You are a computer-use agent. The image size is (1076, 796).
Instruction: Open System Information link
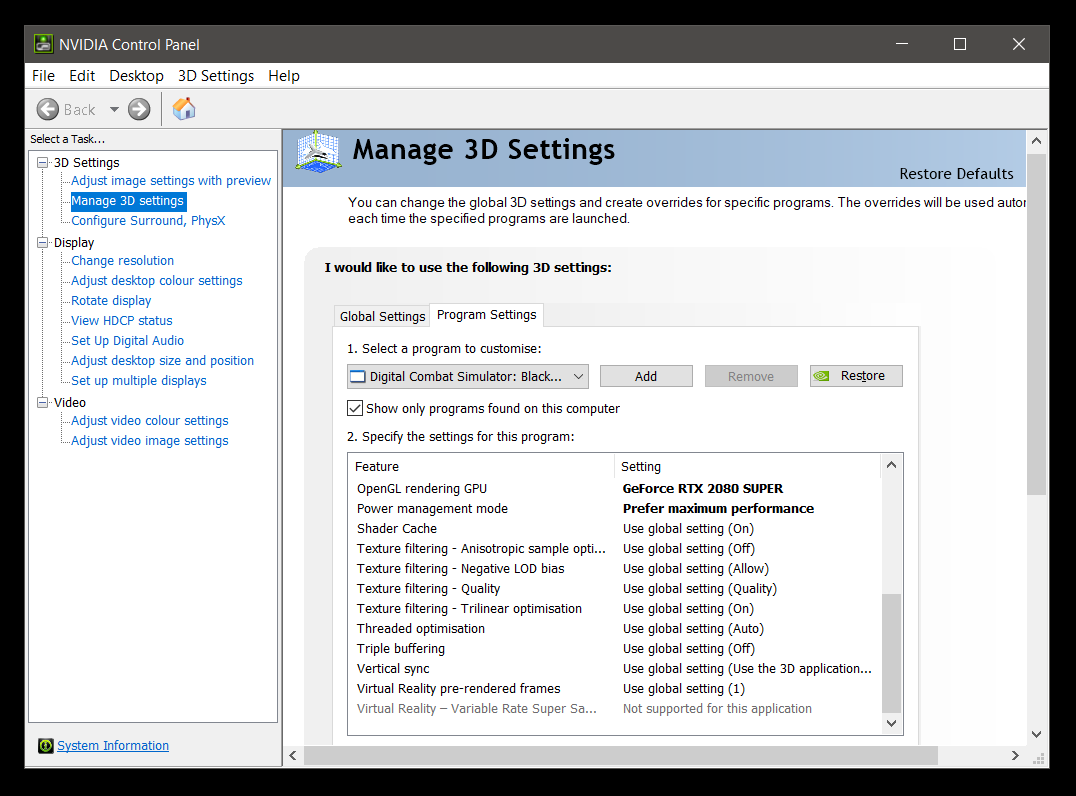113,745
